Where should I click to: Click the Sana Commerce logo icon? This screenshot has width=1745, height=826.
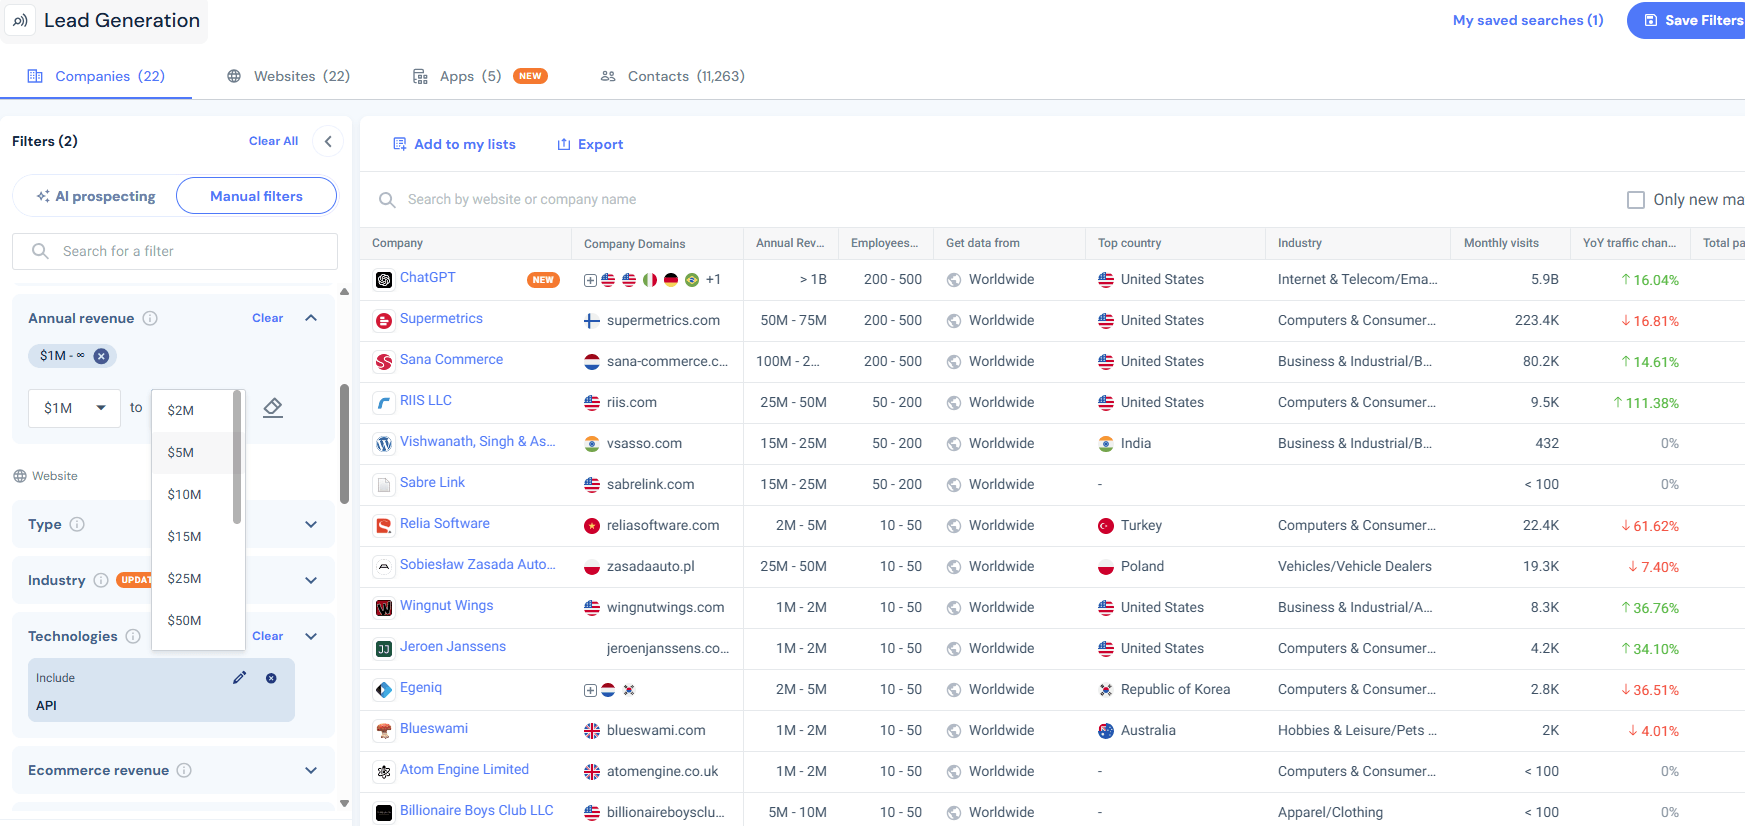[384, 362]
